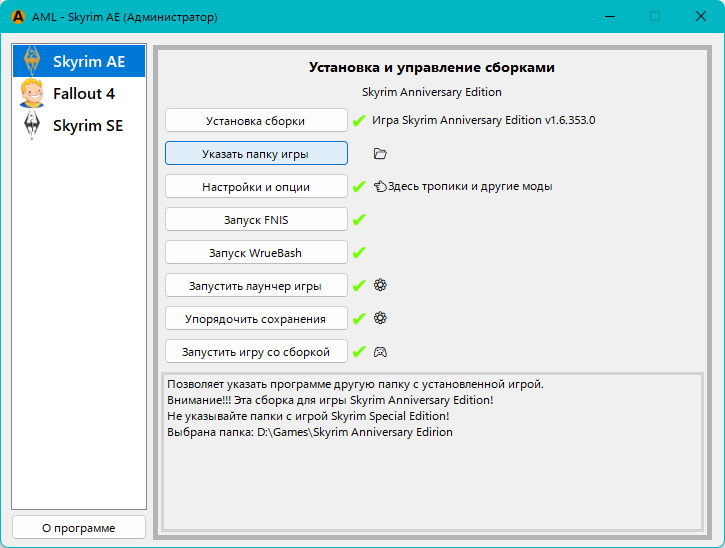Click the green checkmark beside Установка сборки
The height and width of the screenshot is (548, 725).
(x=359, y=121)
